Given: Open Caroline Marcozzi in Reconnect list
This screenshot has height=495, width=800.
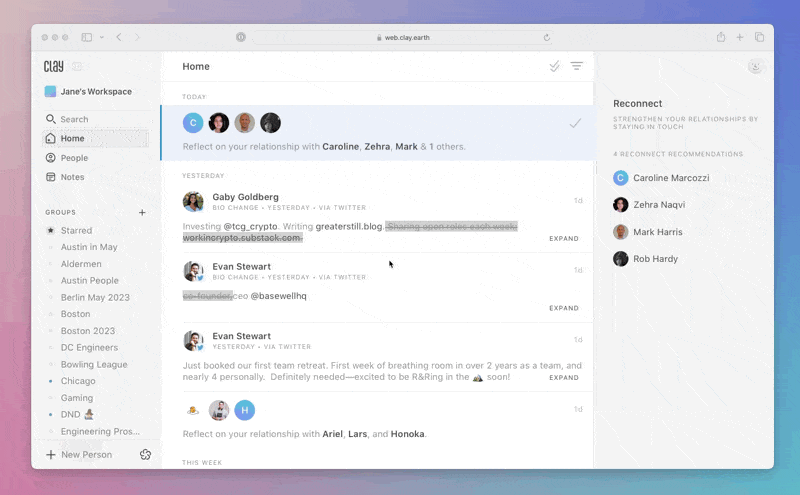Looking at the screenshot, I should coord(673,178).
